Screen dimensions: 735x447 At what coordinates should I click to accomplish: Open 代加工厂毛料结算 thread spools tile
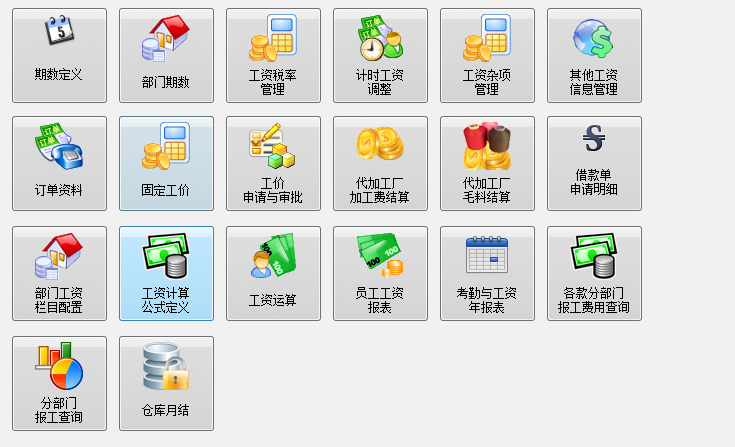point(487,164)
